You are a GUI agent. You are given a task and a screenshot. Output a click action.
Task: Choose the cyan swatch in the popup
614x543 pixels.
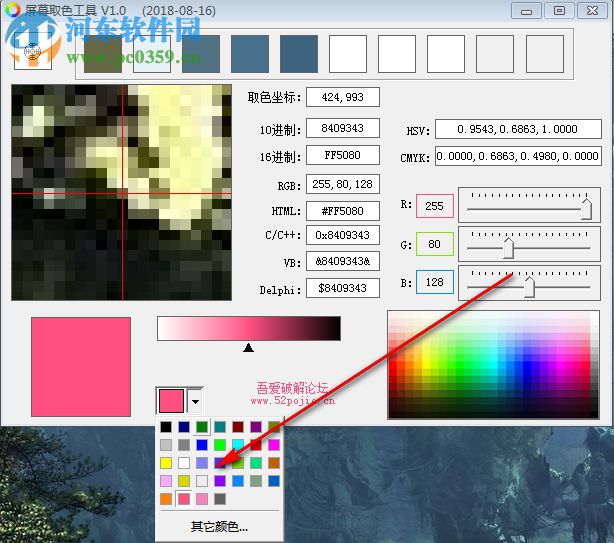238,445
